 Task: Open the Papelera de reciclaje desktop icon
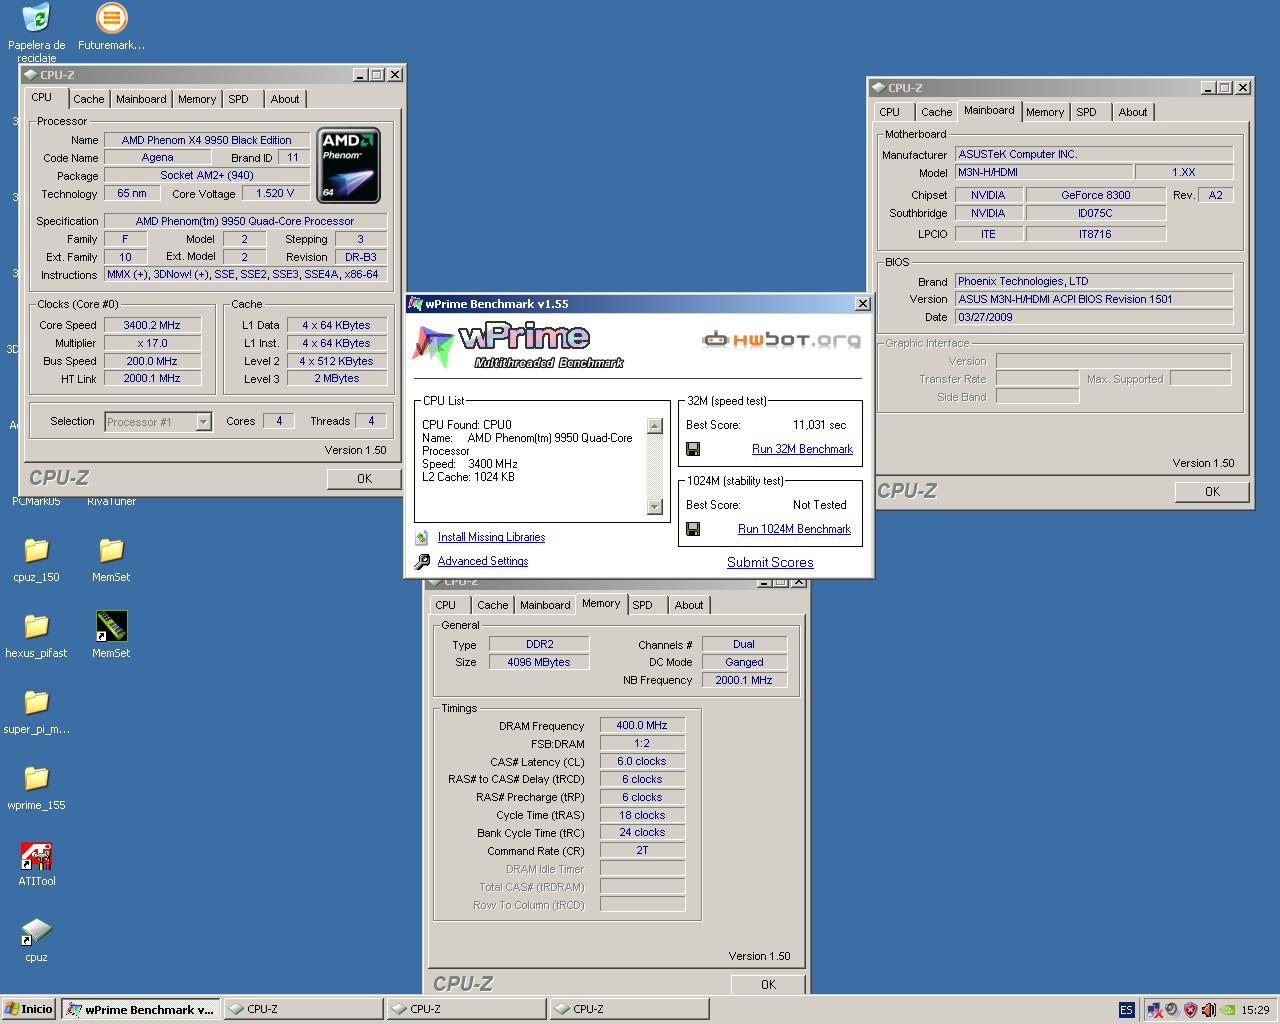point(36,18)
